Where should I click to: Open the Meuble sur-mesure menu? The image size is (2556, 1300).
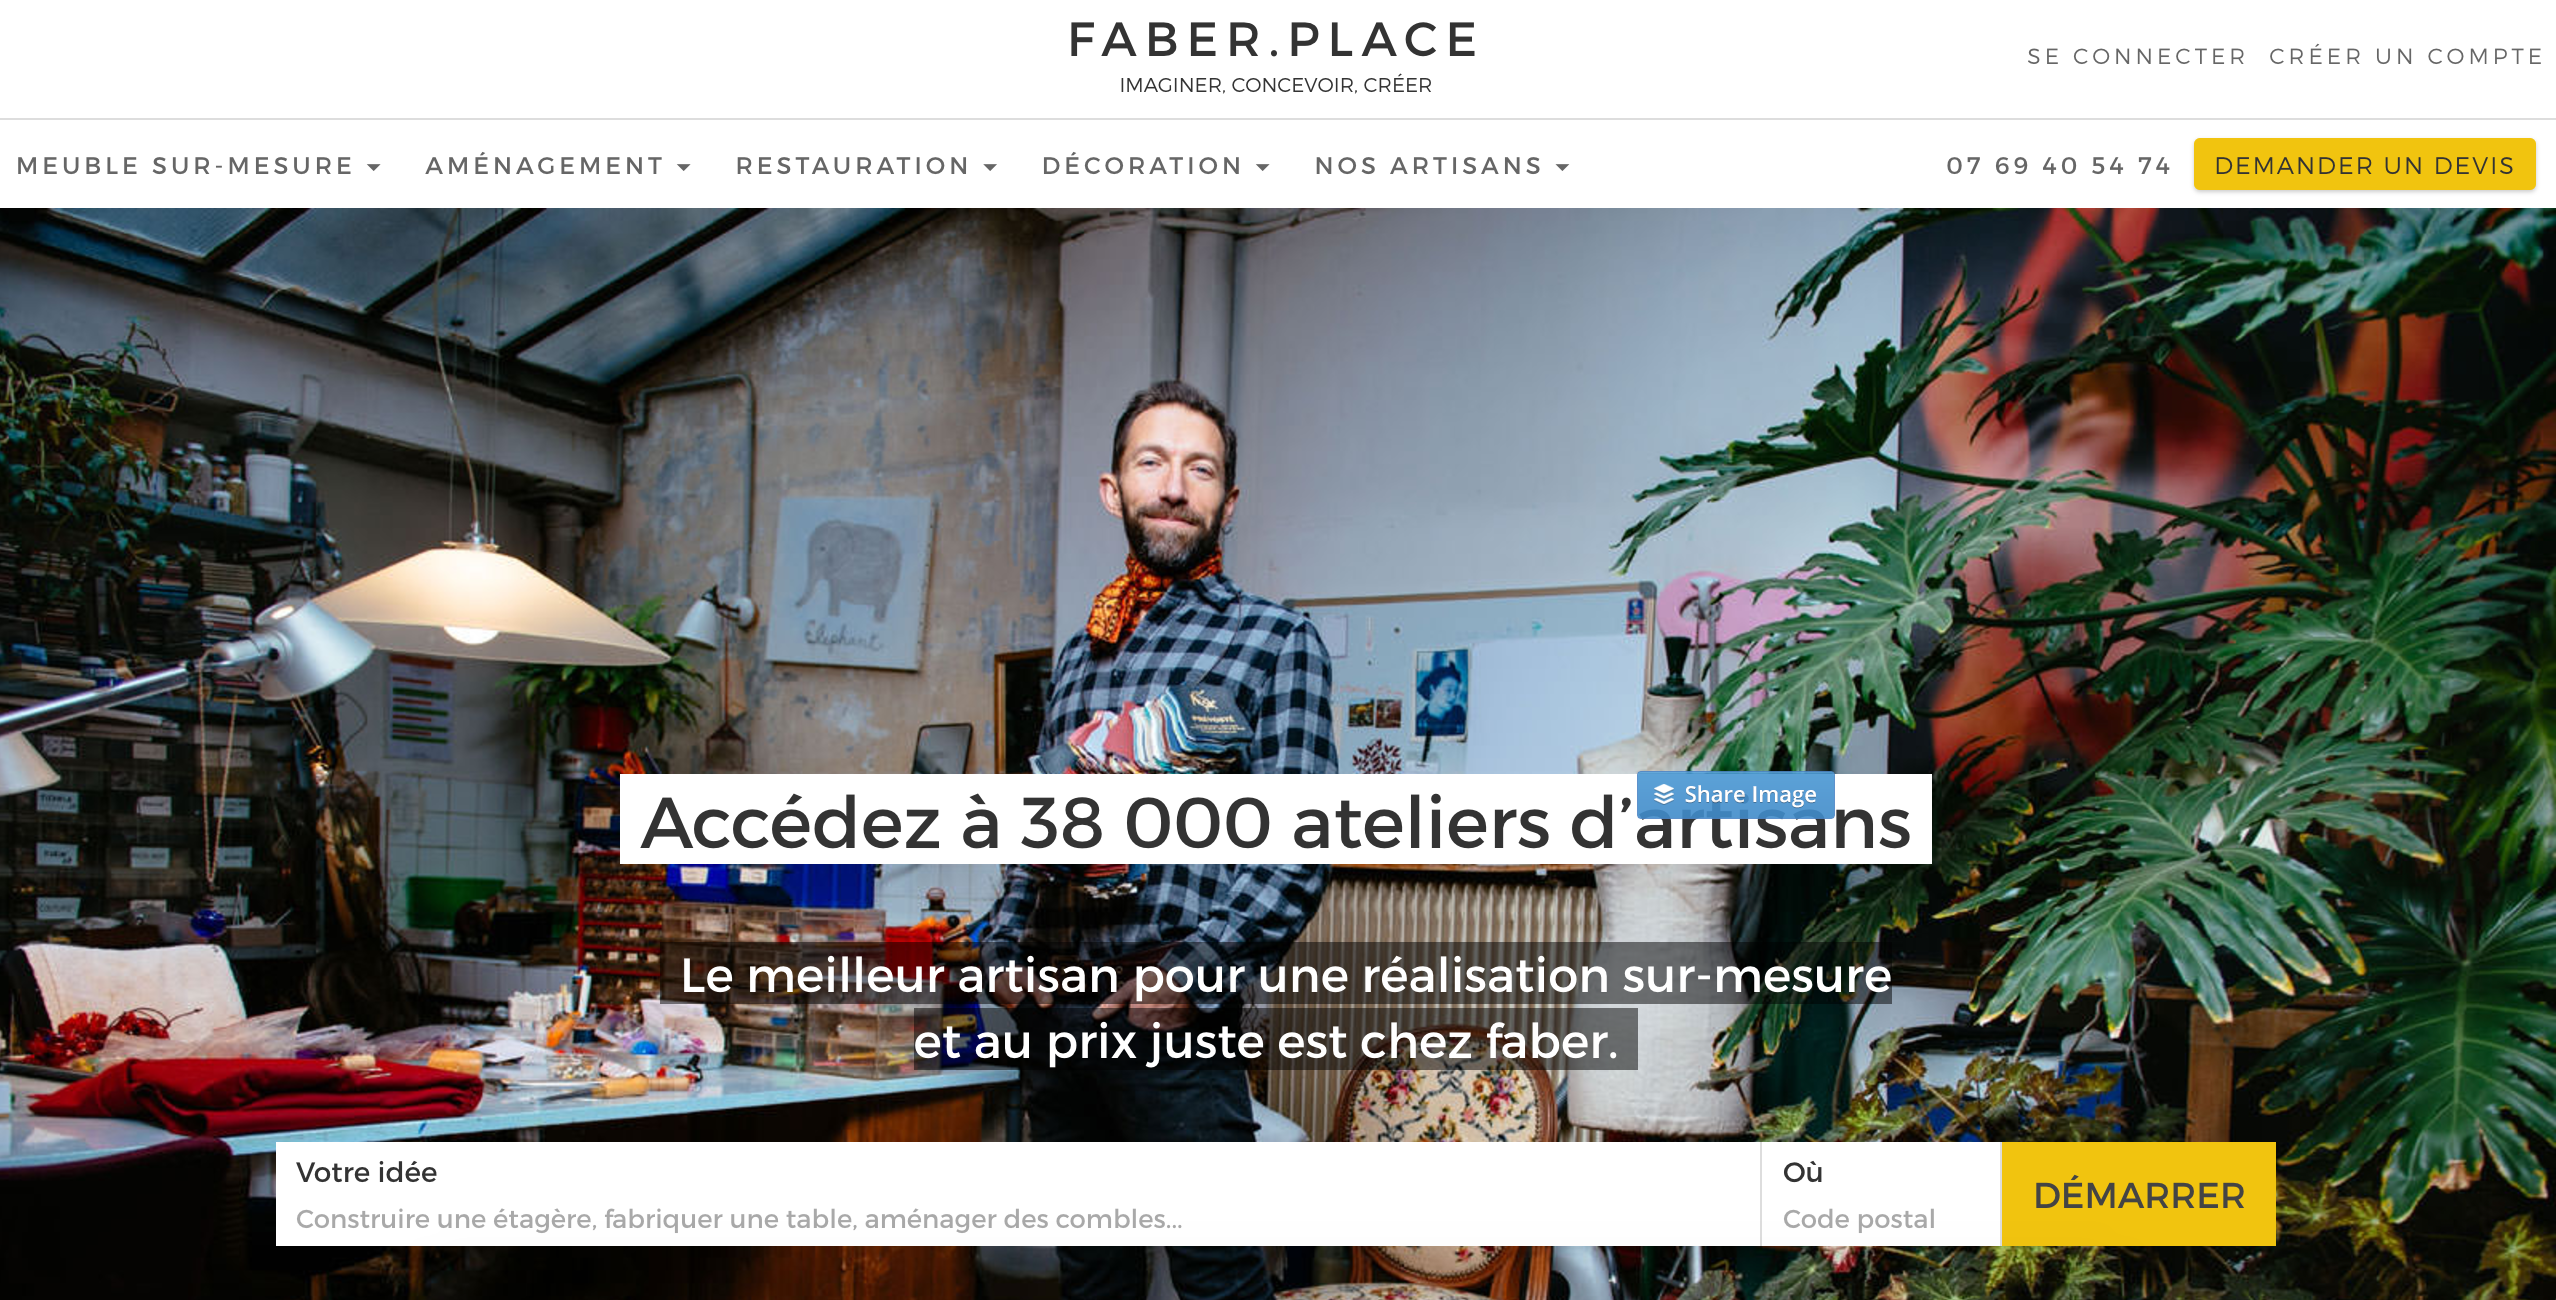click(x=199, y=166)
